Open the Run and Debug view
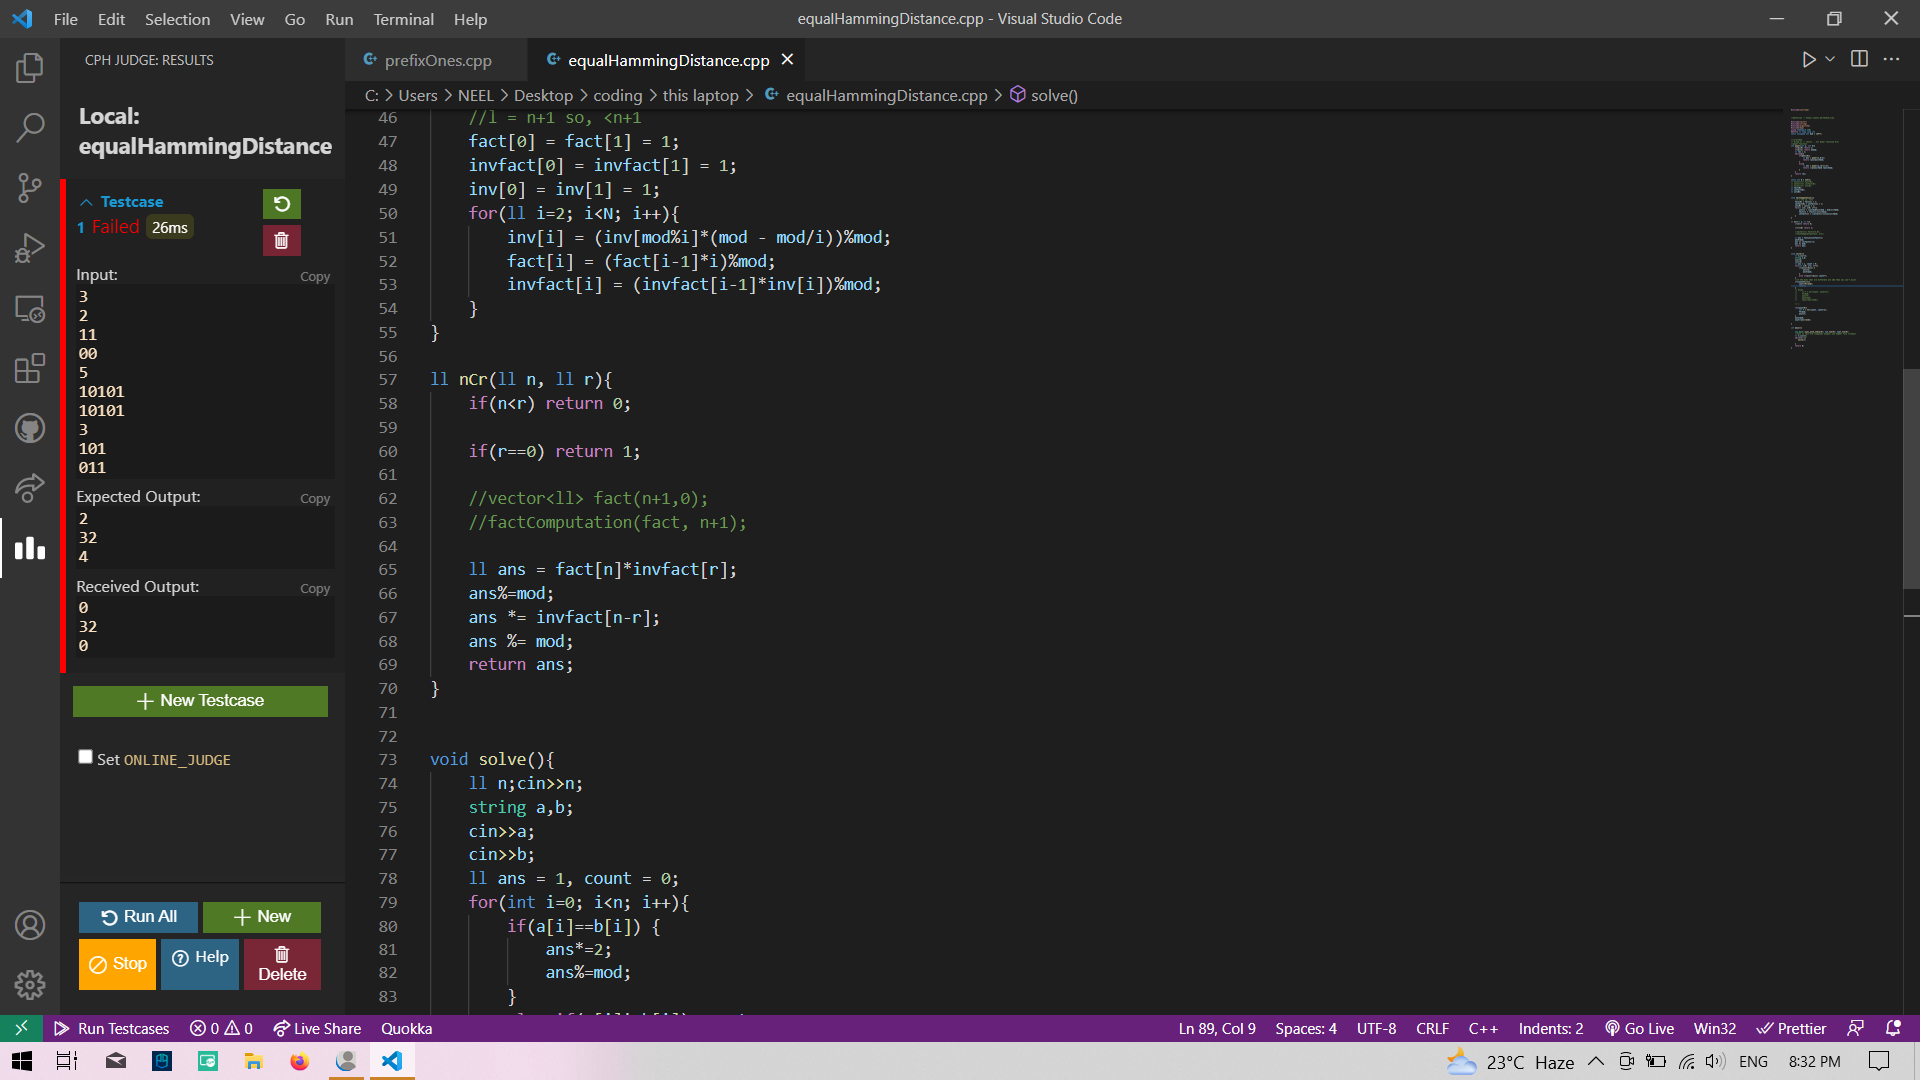1920x1080 pixels. point(29,247)
